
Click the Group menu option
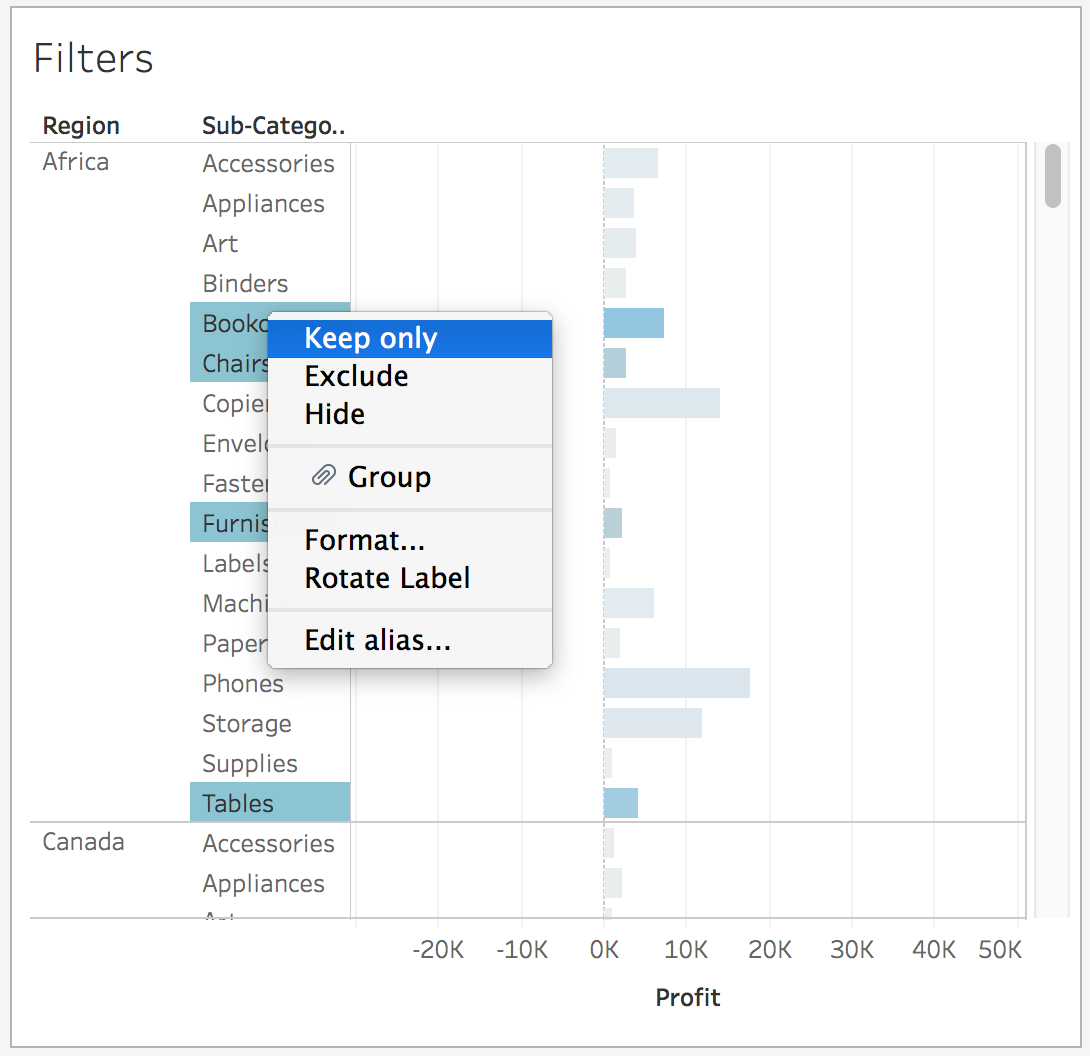coord(389,478)
